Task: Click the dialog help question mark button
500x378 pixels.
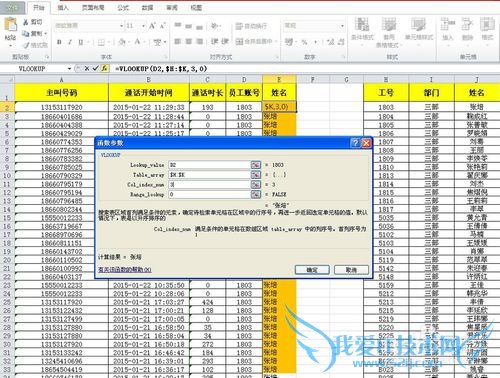Action: (x=355, y=143)
